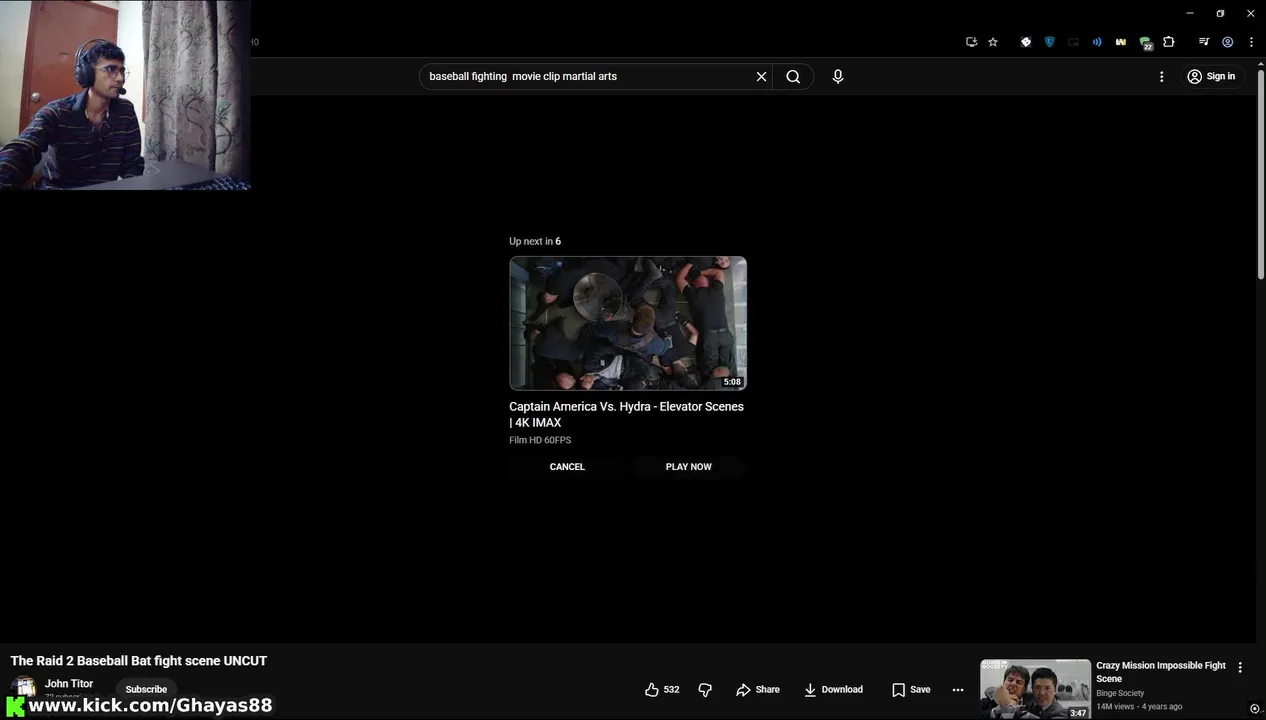Start voice search with microphone icon
This screenshot has height=720, width=1266.
(x=838, y=76)
